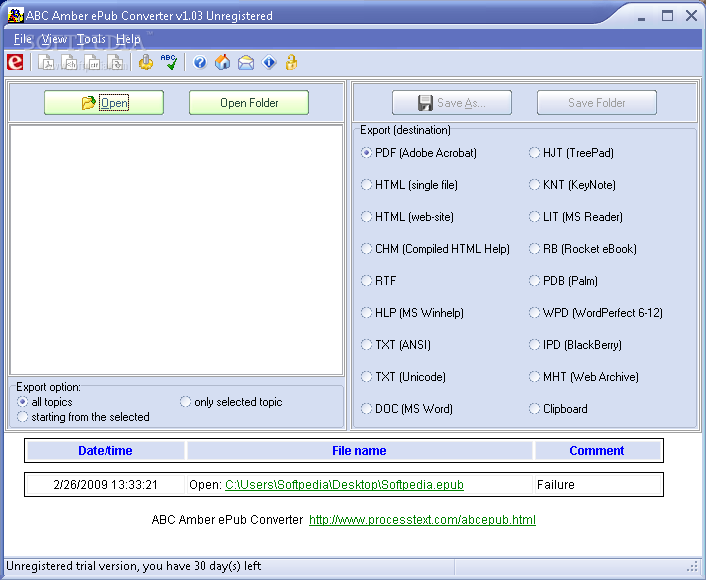706x580 pixels.
Task: Click the yellow padlock register icon
Action: pos(291,62)
